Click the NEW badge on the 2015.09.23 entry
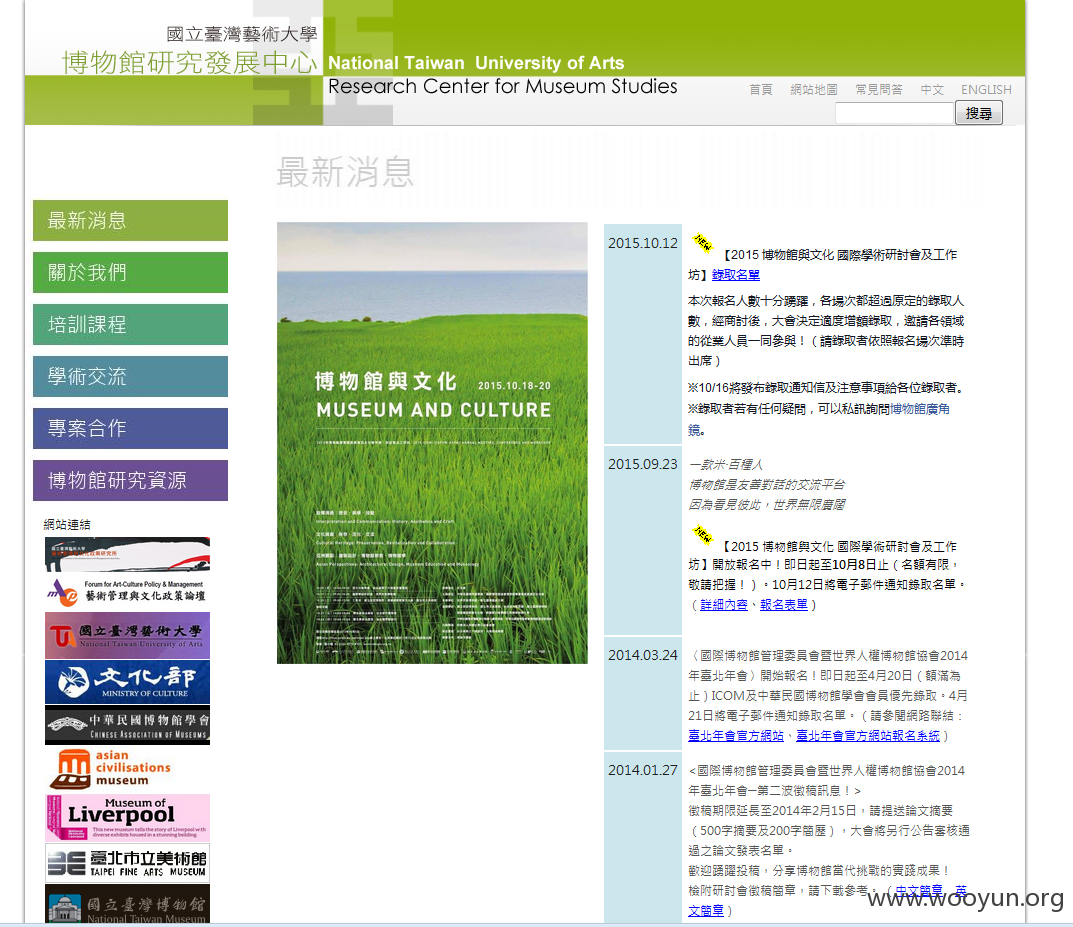The image size is (1073, 927). coord(703,534)
